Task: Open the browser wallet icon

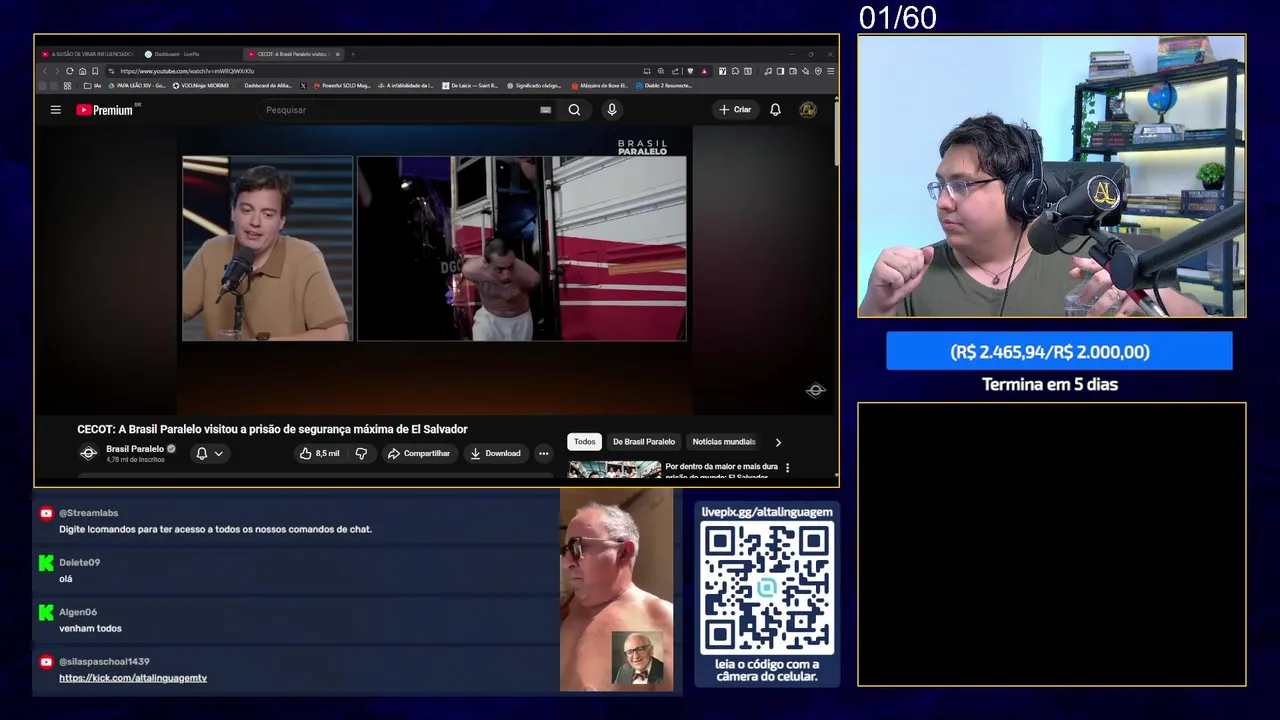Action: 793,71
